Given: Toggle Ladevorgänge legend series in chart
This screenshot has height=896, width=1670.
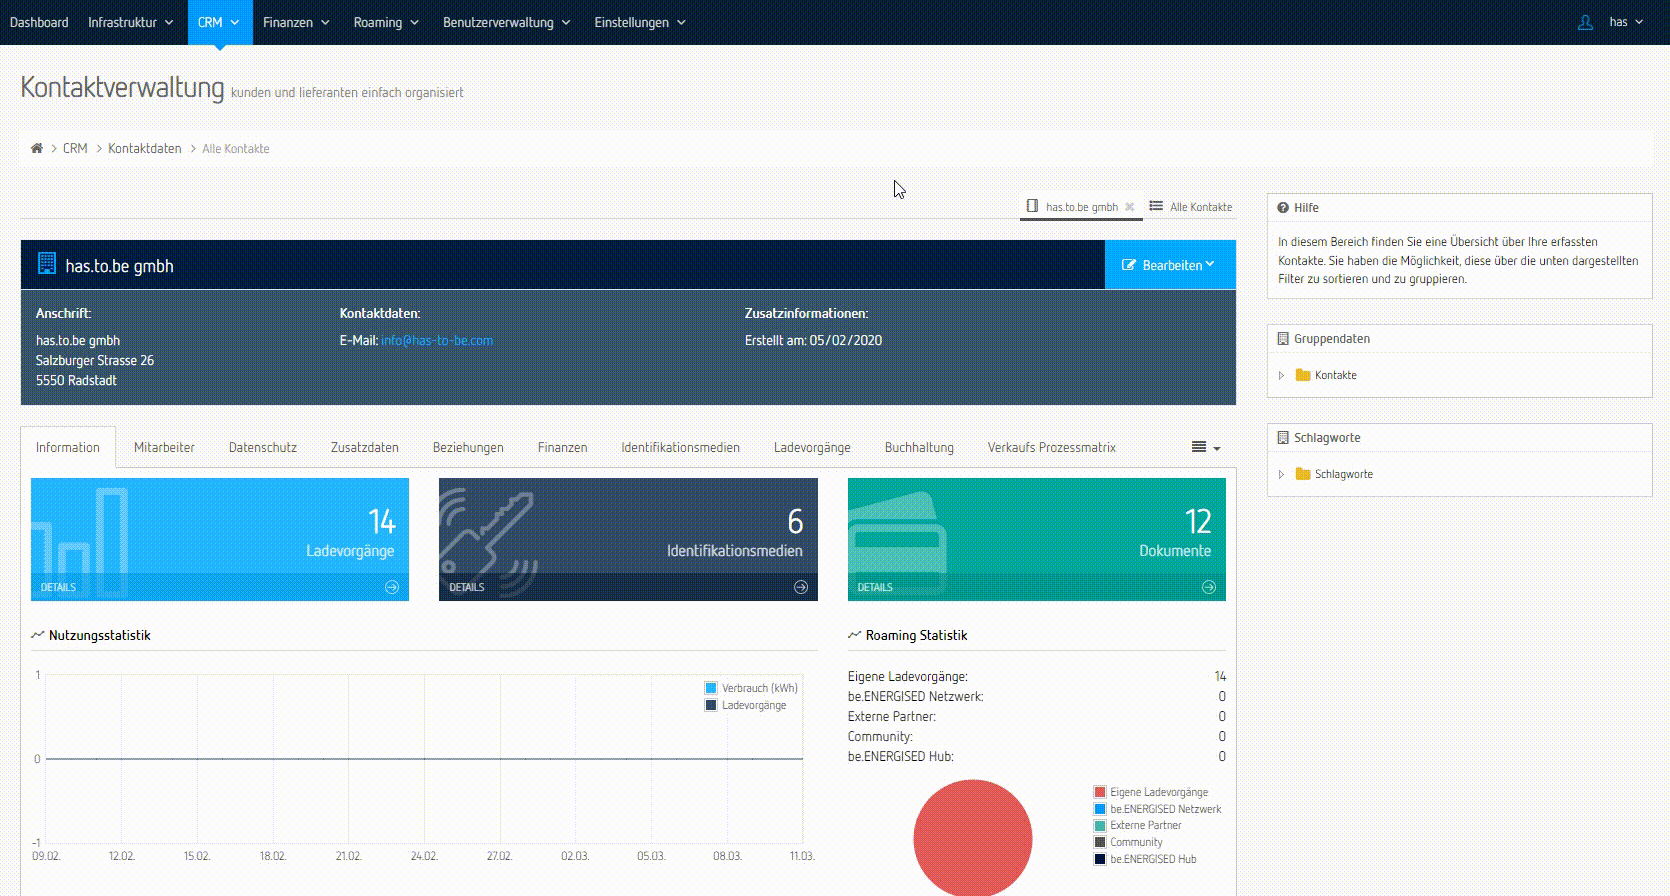Looking at the screenshot, I should click(x=745, y=705).
